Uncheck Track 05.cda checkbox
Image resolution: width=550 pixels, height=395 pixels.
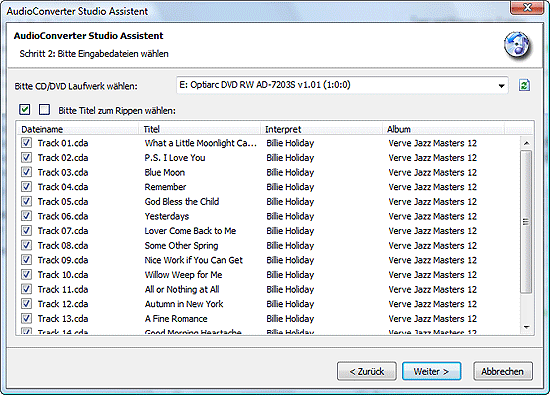click(26, 201)
